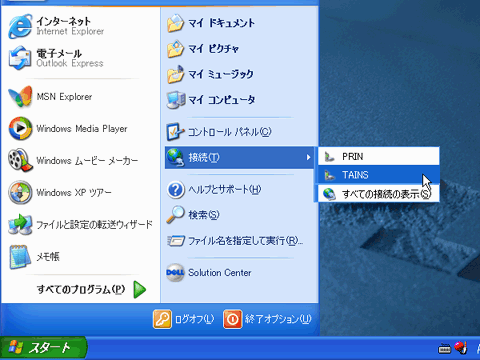
Task: Launch the Windows ムービー メーカー film reel icon
Action: [x=20, y=160]
